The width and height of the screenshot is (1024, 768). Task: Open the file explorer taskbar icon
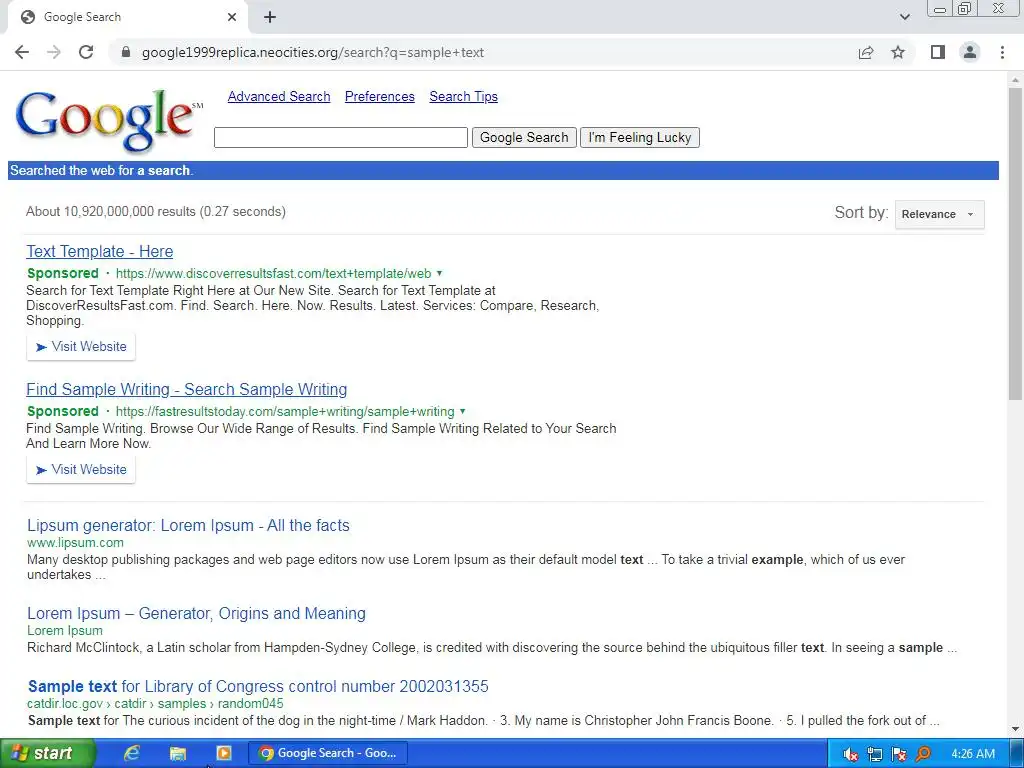tap(178, 753)
